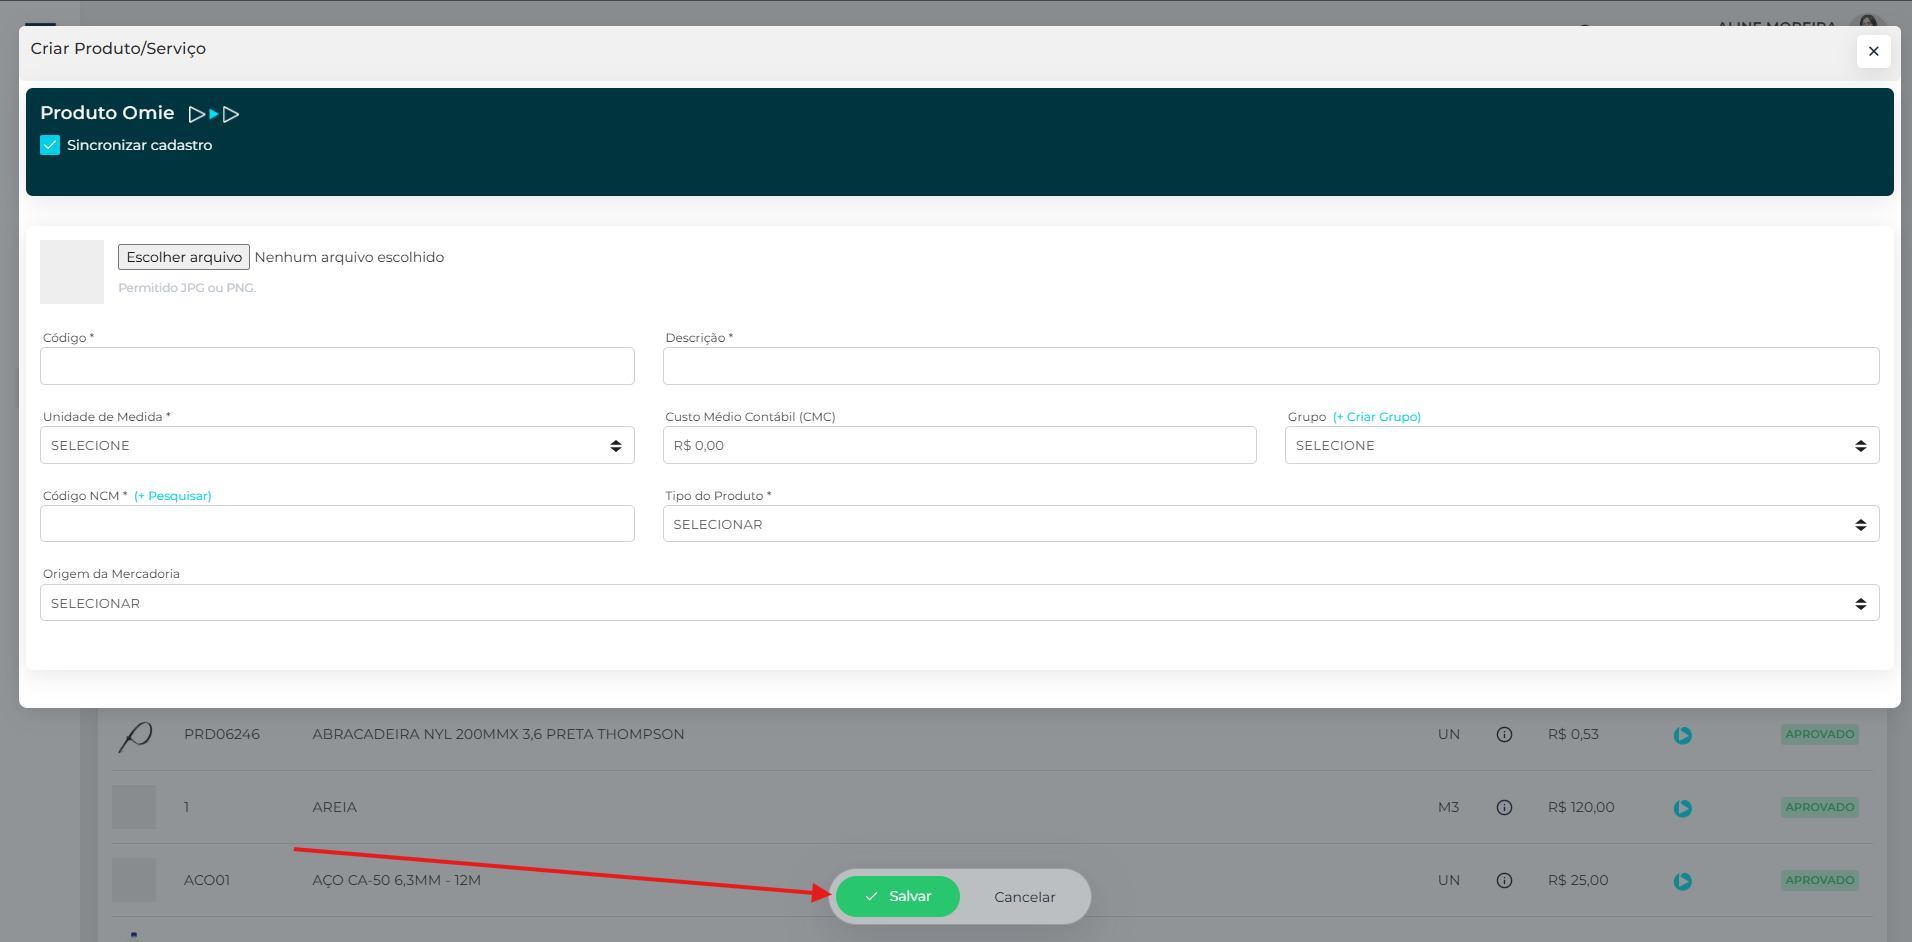Click blue Omie sync icon in PRD06246 row

click(x=1683, y=735)
